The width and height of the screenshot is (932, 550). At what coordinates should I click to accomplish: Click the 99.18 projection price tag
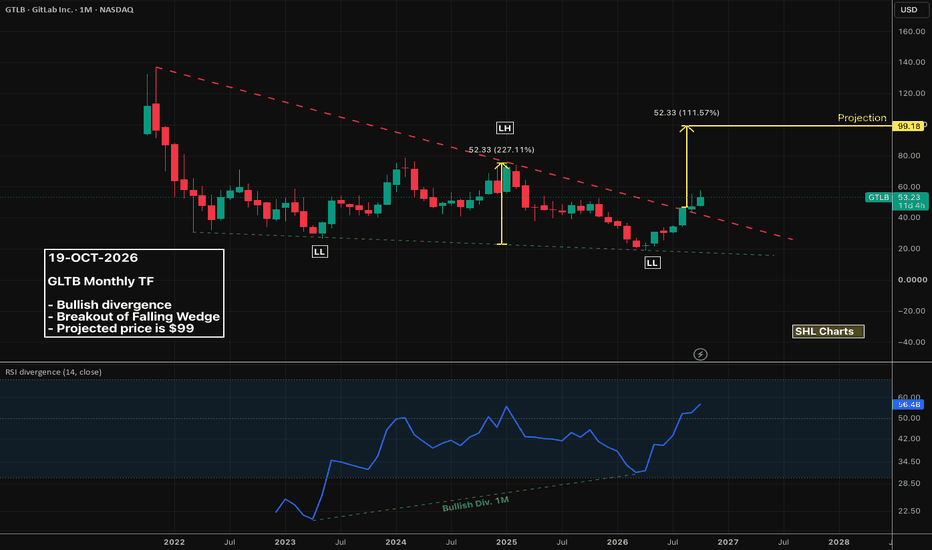909,126
